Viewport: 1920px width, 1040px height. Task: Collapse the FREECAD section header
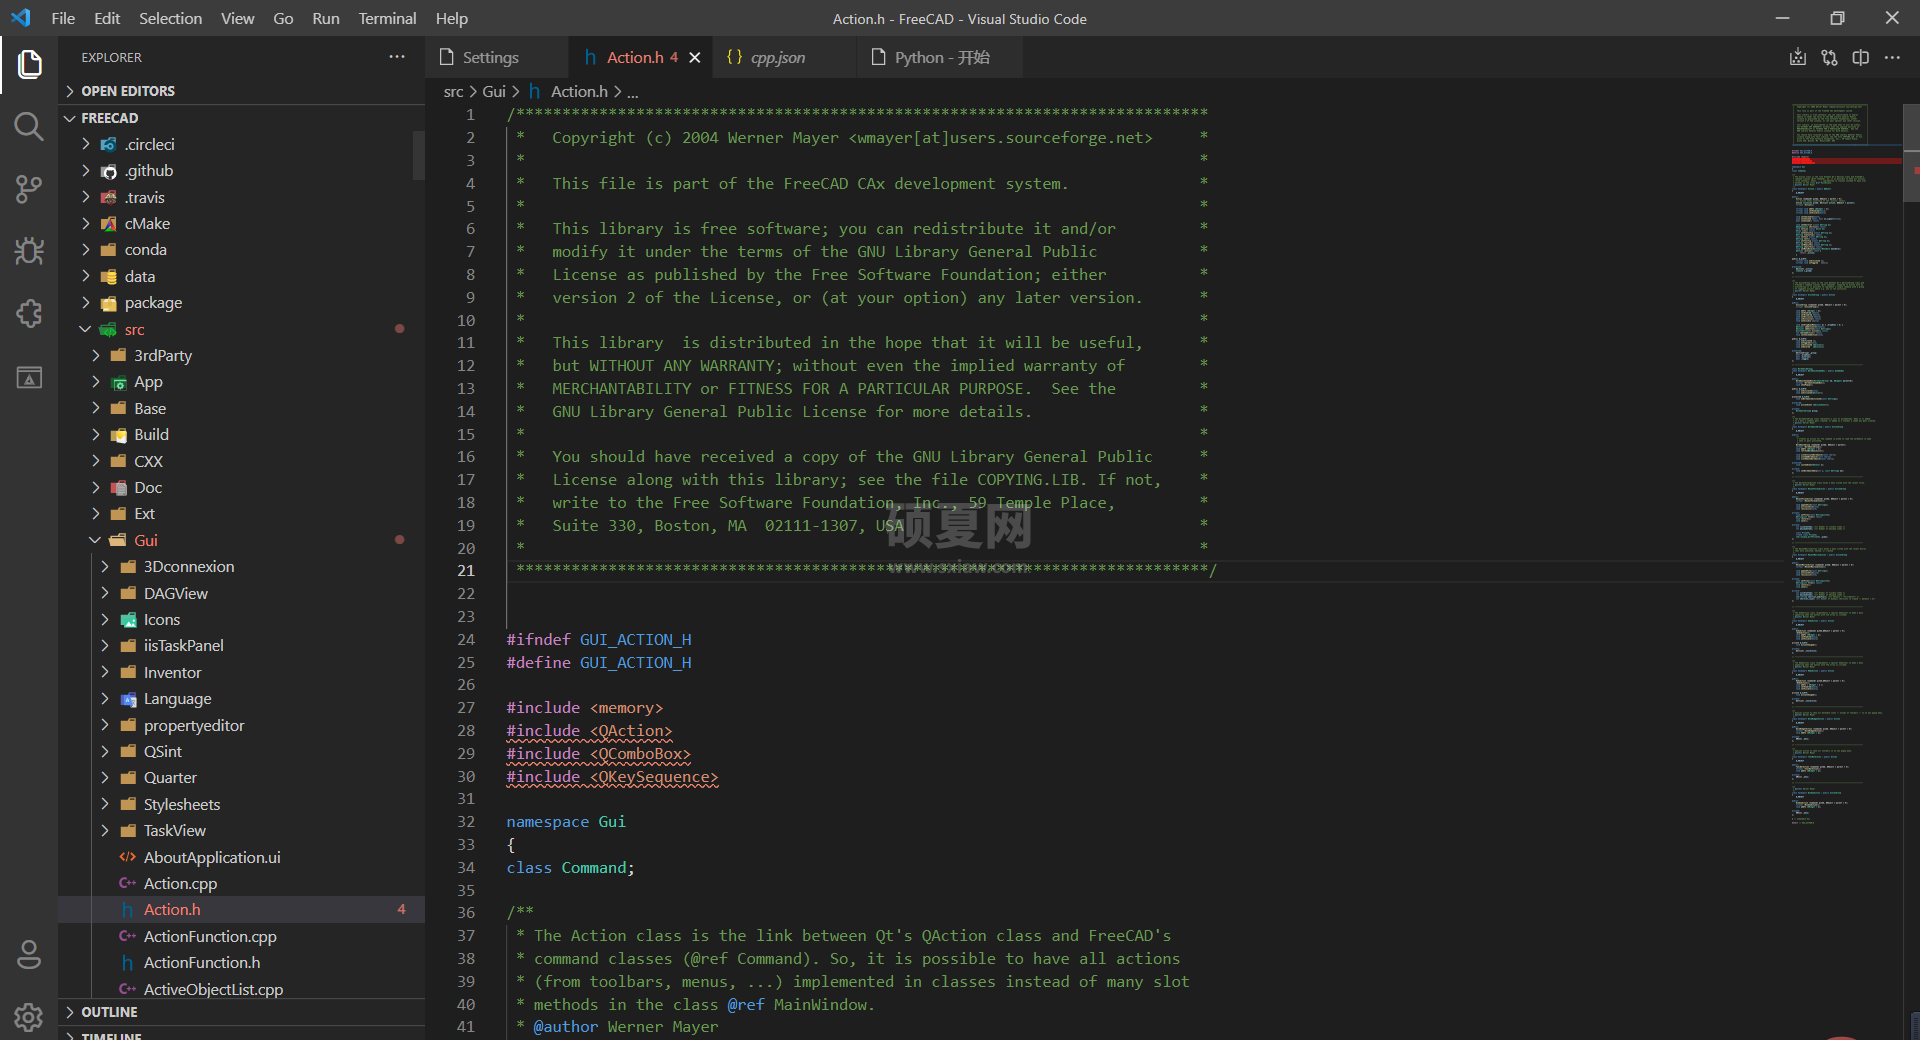pos(242,118)
